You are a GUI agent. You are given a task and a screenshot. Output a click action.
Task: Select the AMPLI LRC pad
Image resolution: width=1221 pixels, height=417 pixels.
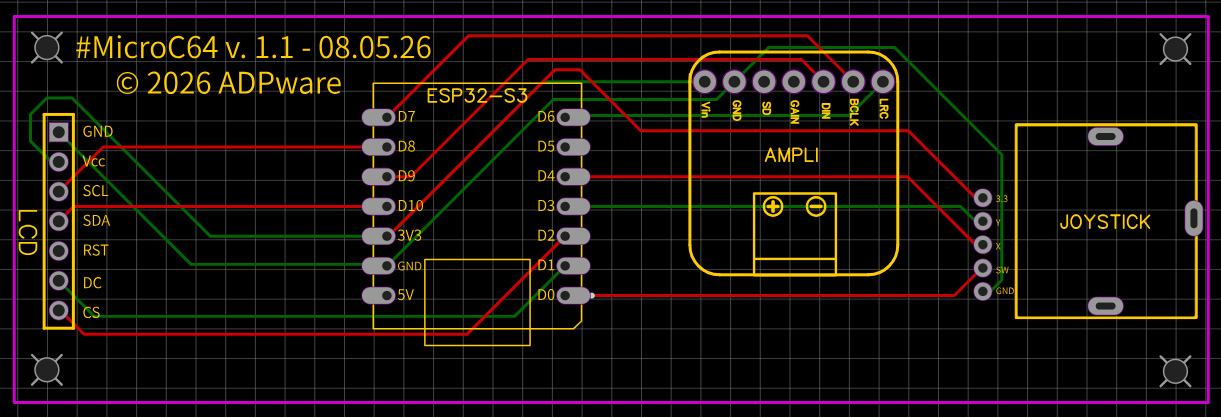(x=883, y=81)
